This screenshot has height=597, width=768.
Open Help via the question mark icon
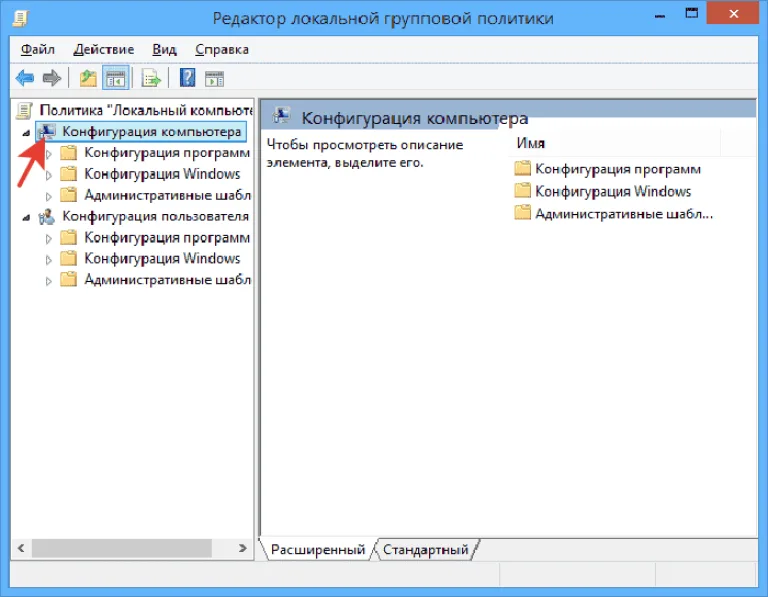pyautogui.click(x=188, y=78)
